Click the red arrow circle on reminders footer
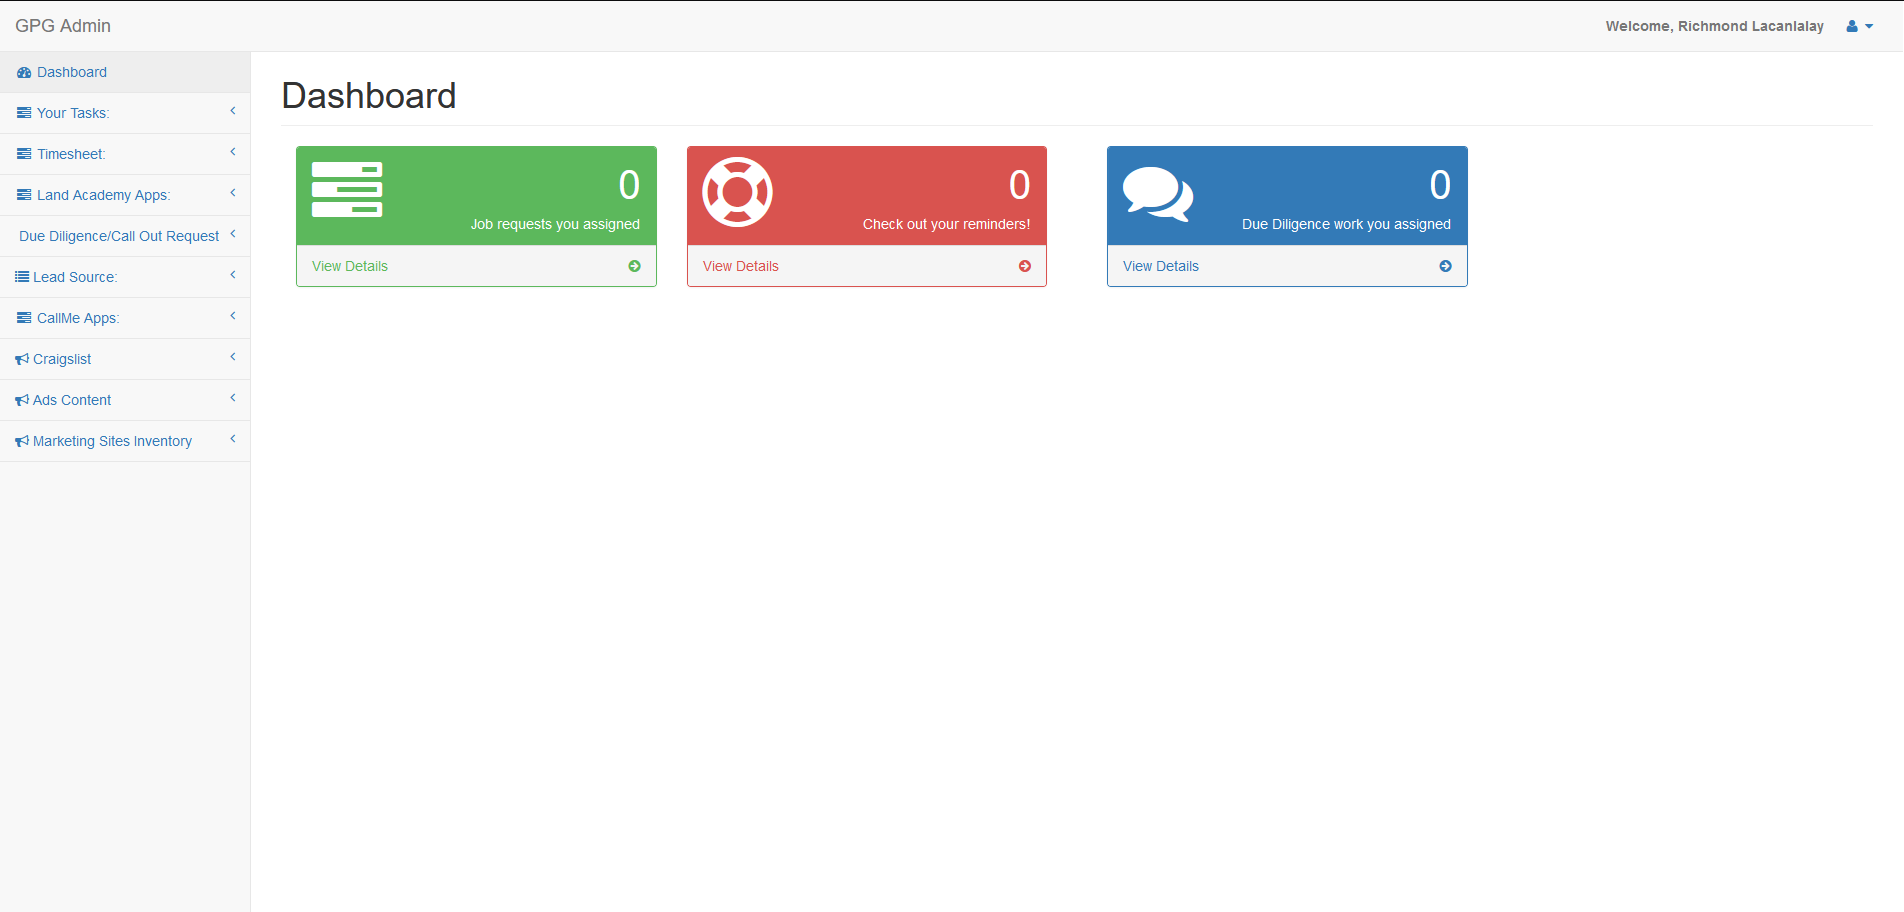This screenshot has width=1904, height=912. coord(1025,266)
